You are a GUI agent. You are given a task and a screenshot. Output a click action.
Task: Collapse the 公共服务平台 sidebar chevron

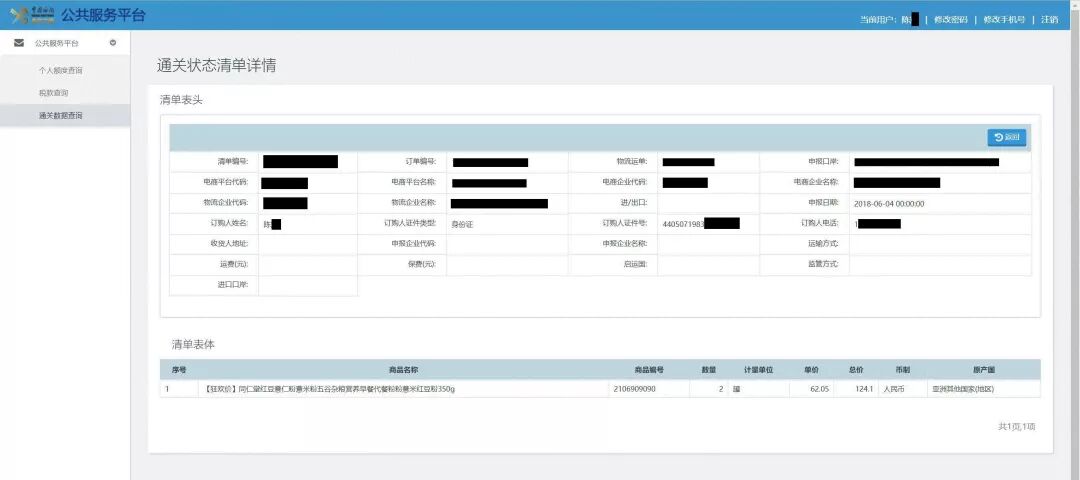tap(113, 43)
